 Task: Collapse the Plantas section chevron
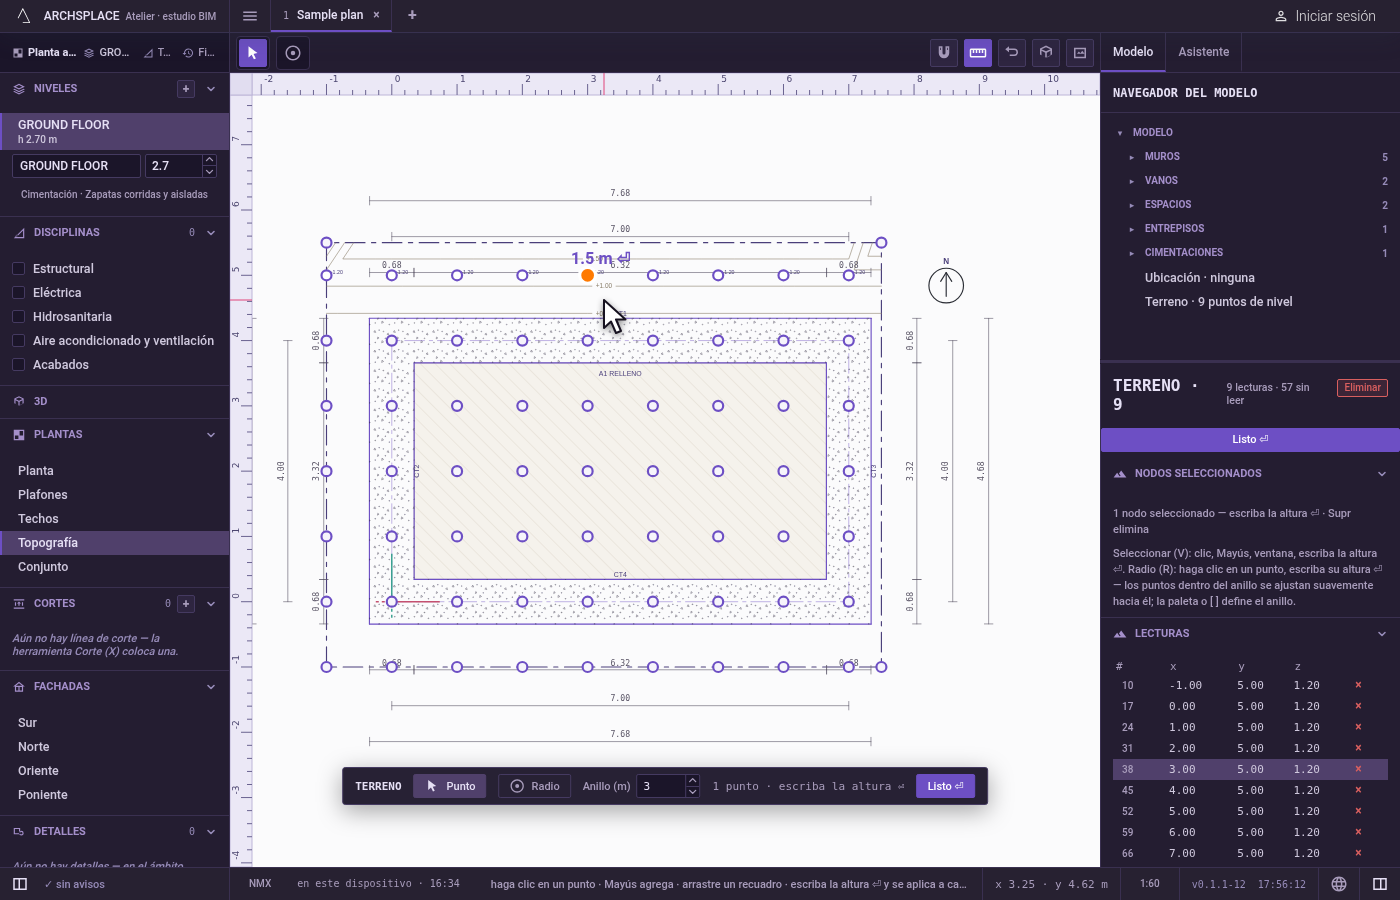(x=211, y=435)
